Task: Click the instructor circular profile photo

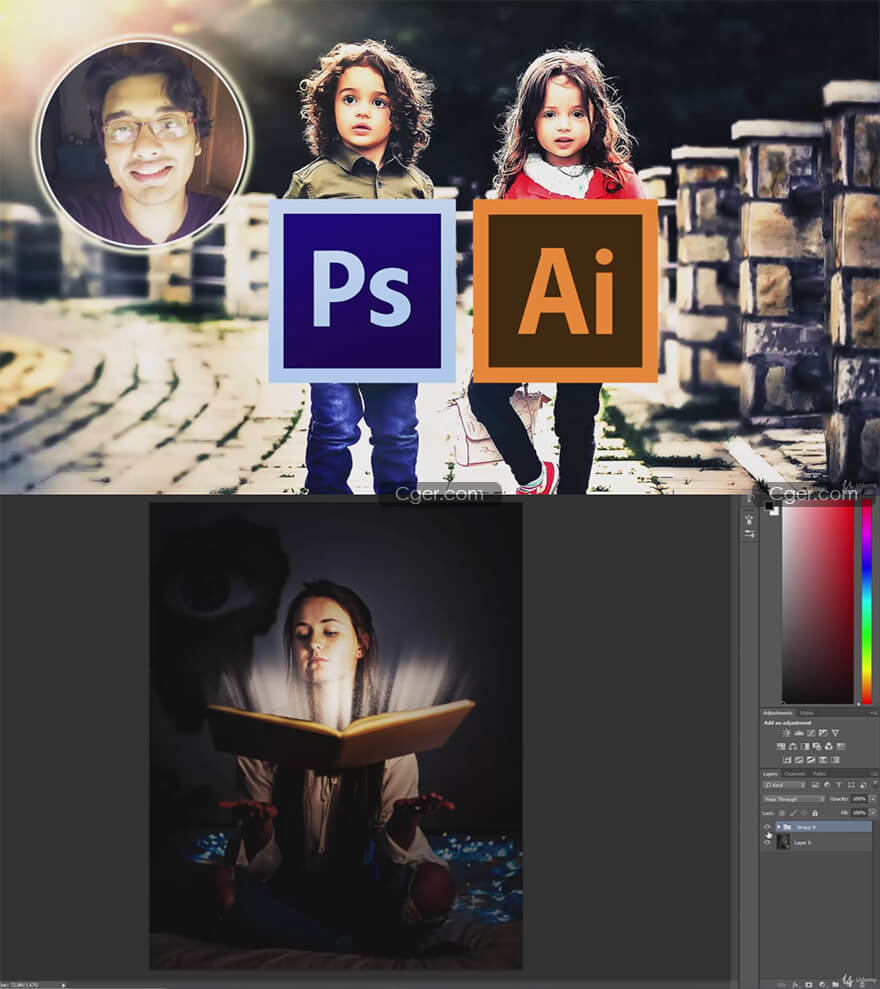Action: [143, 142]
